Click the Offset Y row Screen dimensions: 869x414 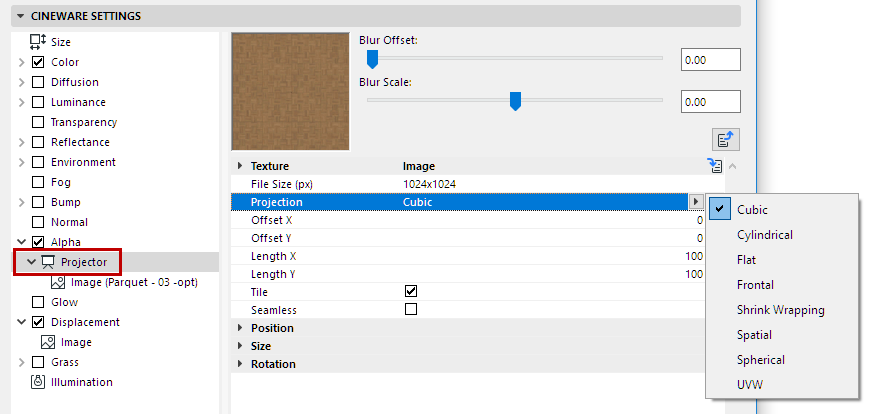point(467,238)
